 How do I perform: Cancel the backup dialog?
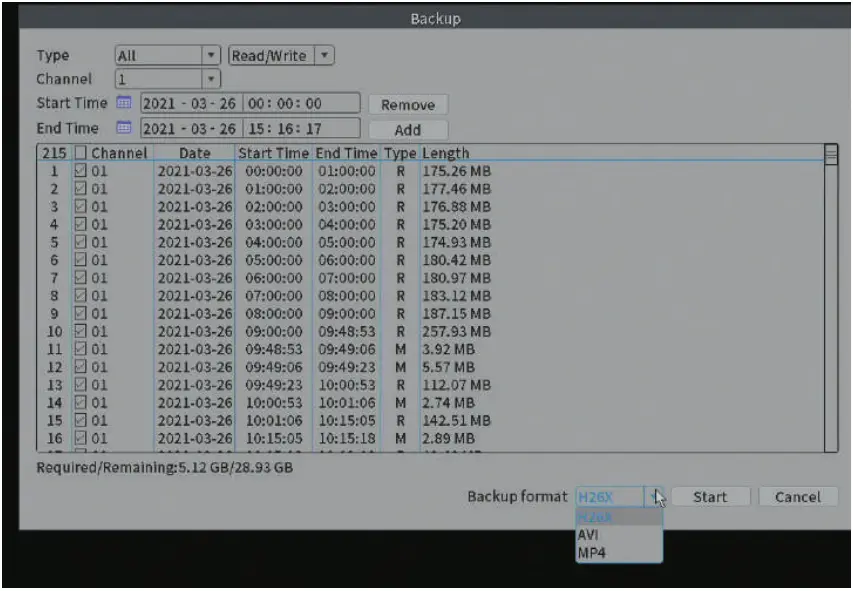[798, 497]
